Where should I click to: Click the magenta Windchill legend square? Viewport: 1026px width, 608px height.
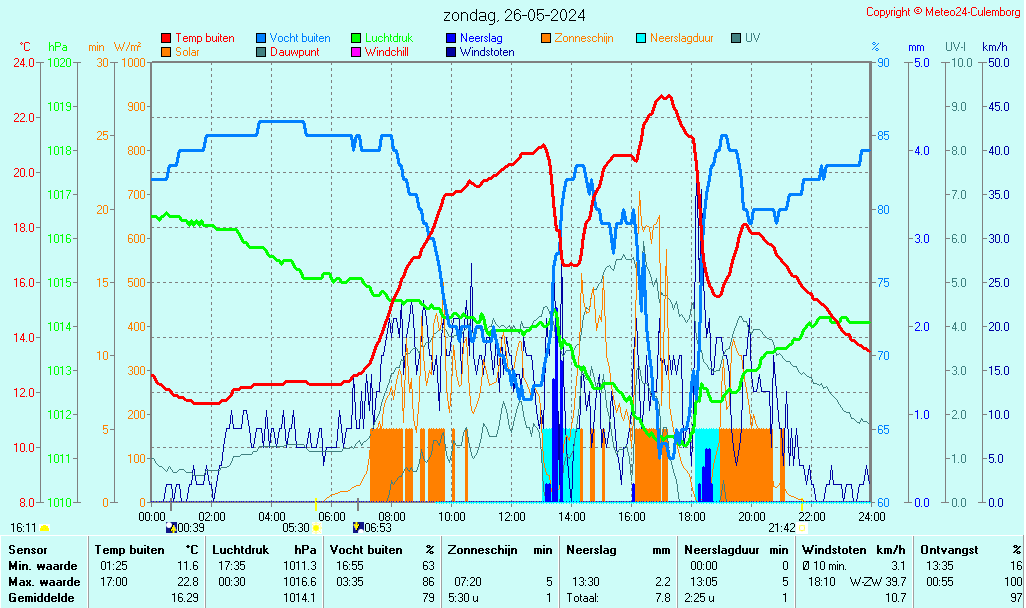click(356, 51)
